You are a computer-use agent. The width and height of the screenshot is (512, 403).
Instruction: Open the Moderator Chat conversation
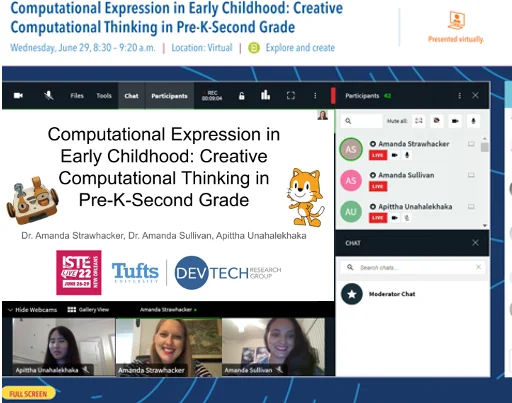click(392, 294)
